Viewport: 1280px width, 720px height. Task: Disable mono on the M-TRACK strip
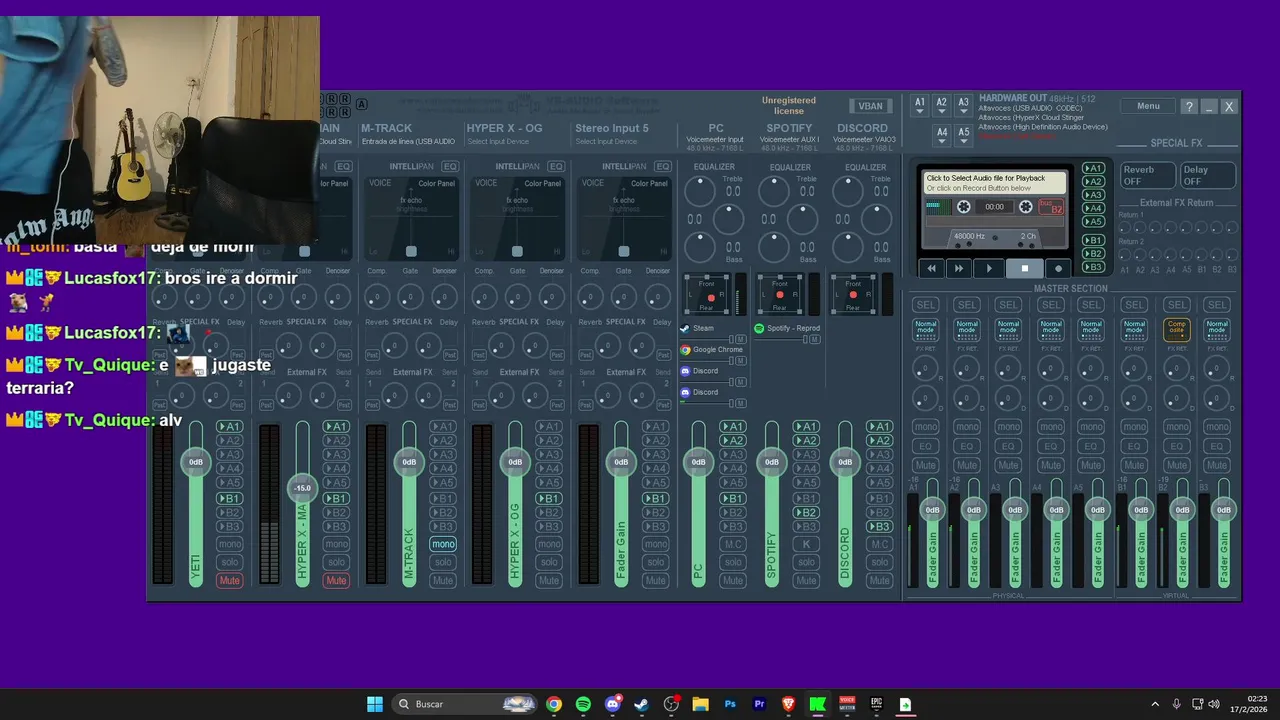tap(443, 544)
